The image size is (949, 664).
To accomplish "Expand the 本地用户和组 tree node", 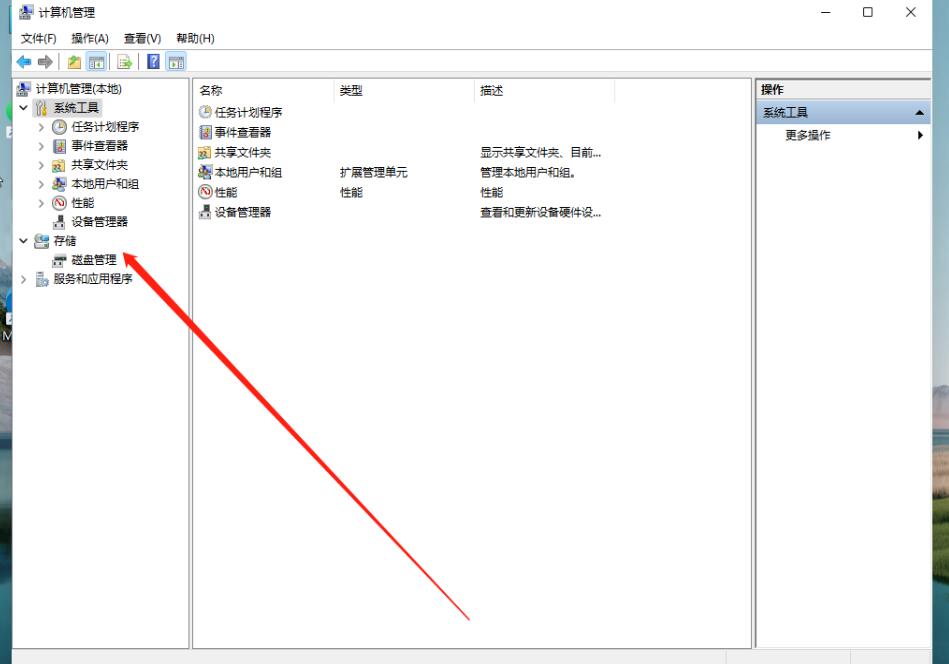I will click(x=41, y=184).
